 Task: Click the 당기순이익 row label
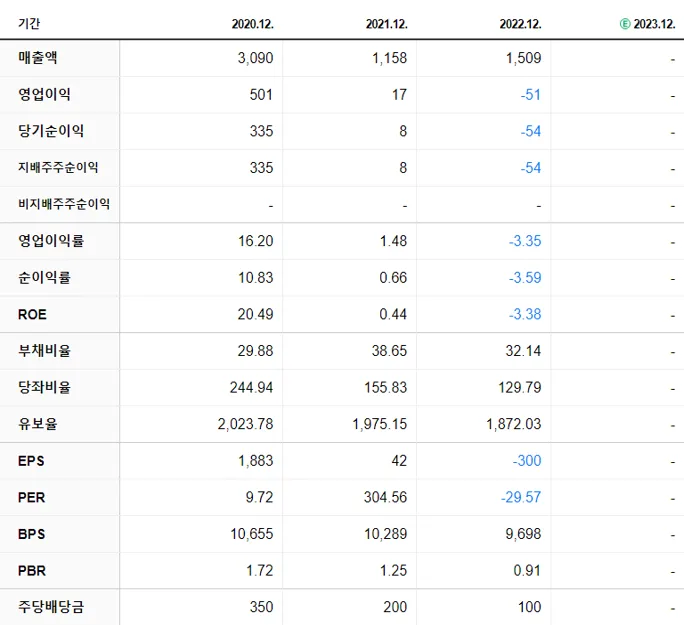pyautogui.click(x=51, y=131)
